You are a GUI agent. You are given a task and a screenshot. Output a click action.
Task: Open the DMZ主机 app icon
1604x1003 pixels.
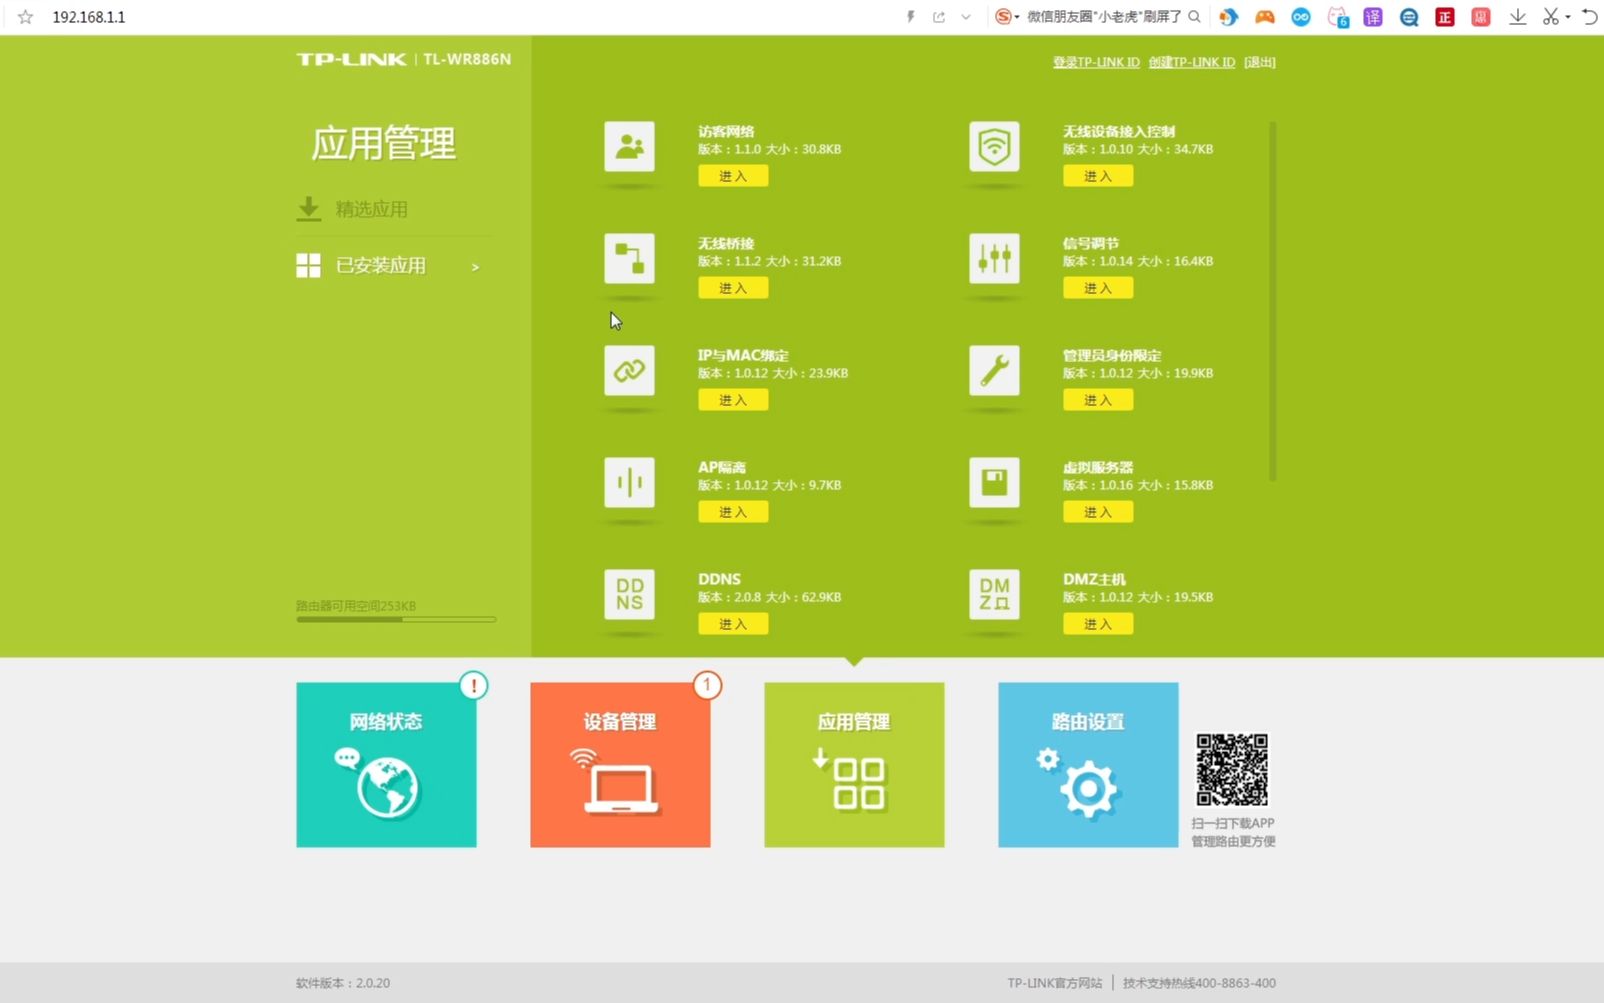tap(994, 595)
